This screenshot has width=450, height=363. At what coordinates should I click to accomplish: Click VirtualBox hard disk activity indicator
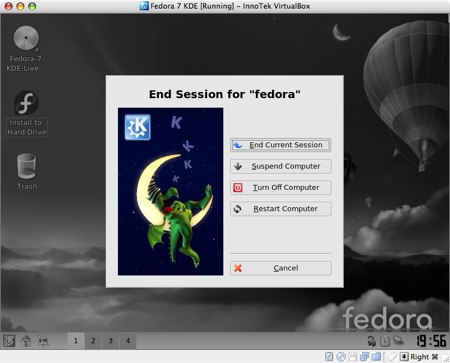click(x=329, y=357)
